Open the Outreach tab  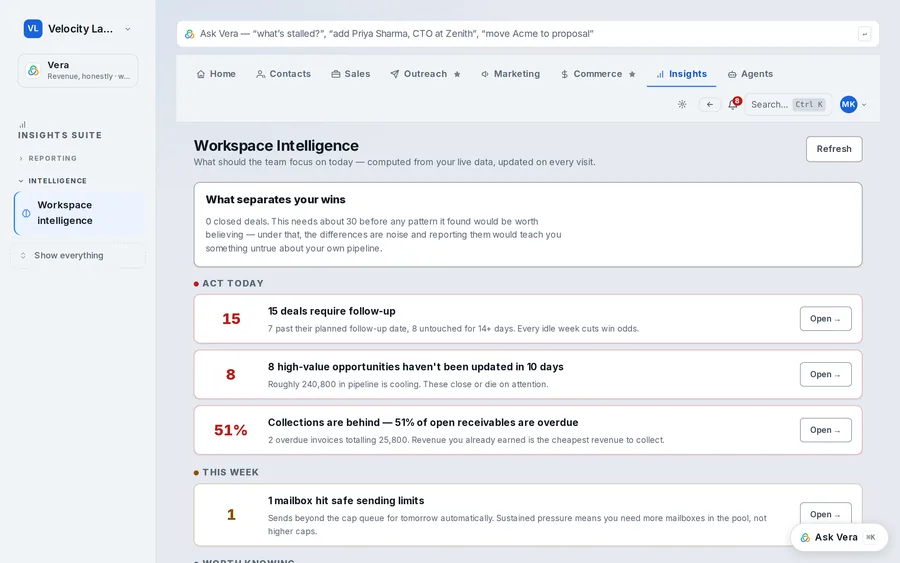[x=418, y=74]
